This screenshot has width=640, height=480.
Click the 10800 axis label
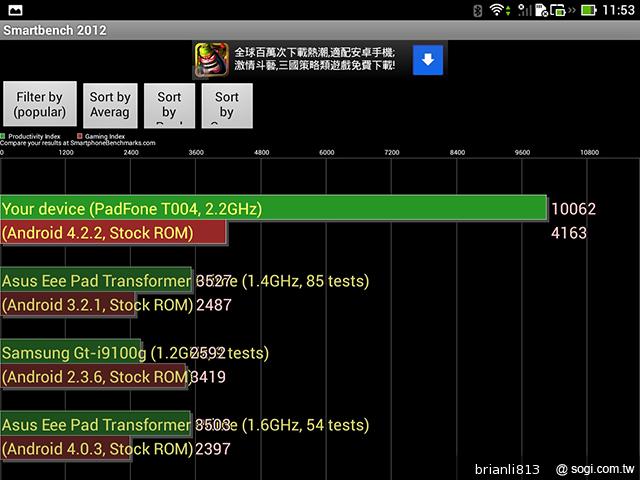[x=589, y=152]
